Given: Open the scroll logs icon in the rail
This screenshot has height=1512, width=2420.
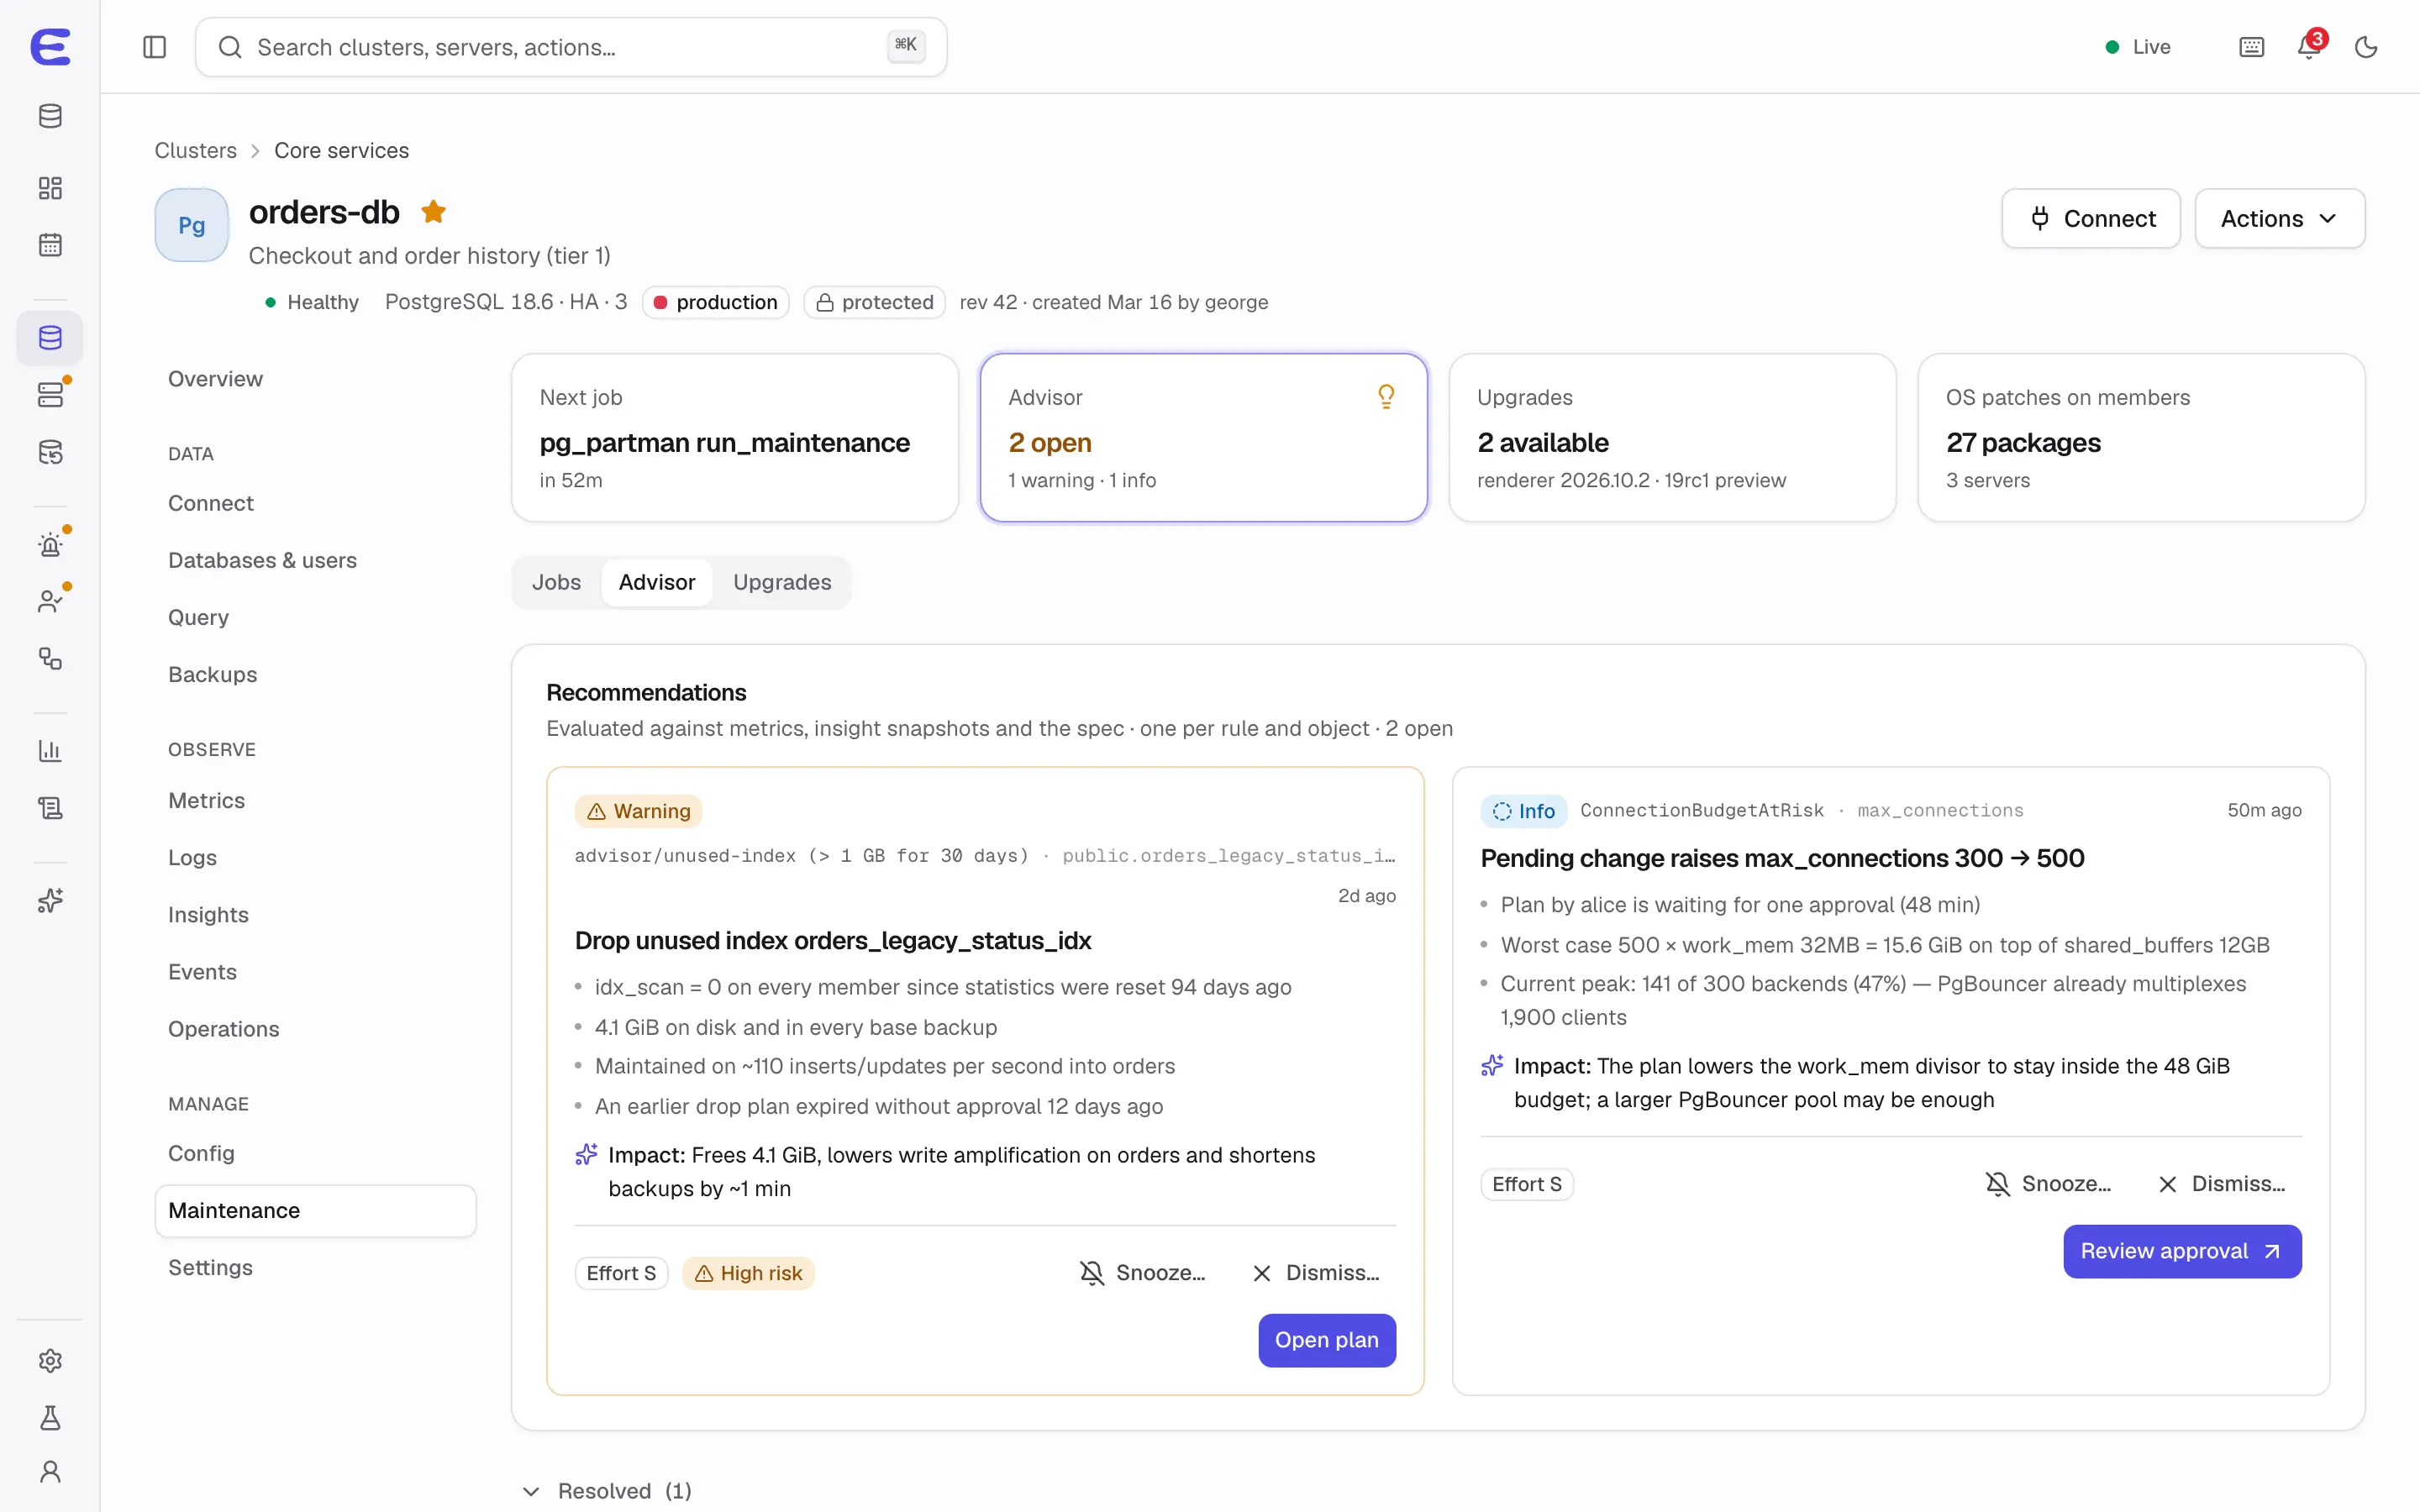Looking at the screenshot, I should (50, 808).
